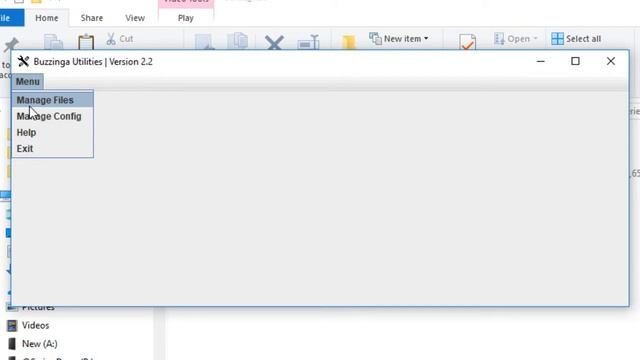Viewport: 640px width, 360px height.
Task: Click the Copy to icon in the ribbon
Action: point(238,42)
